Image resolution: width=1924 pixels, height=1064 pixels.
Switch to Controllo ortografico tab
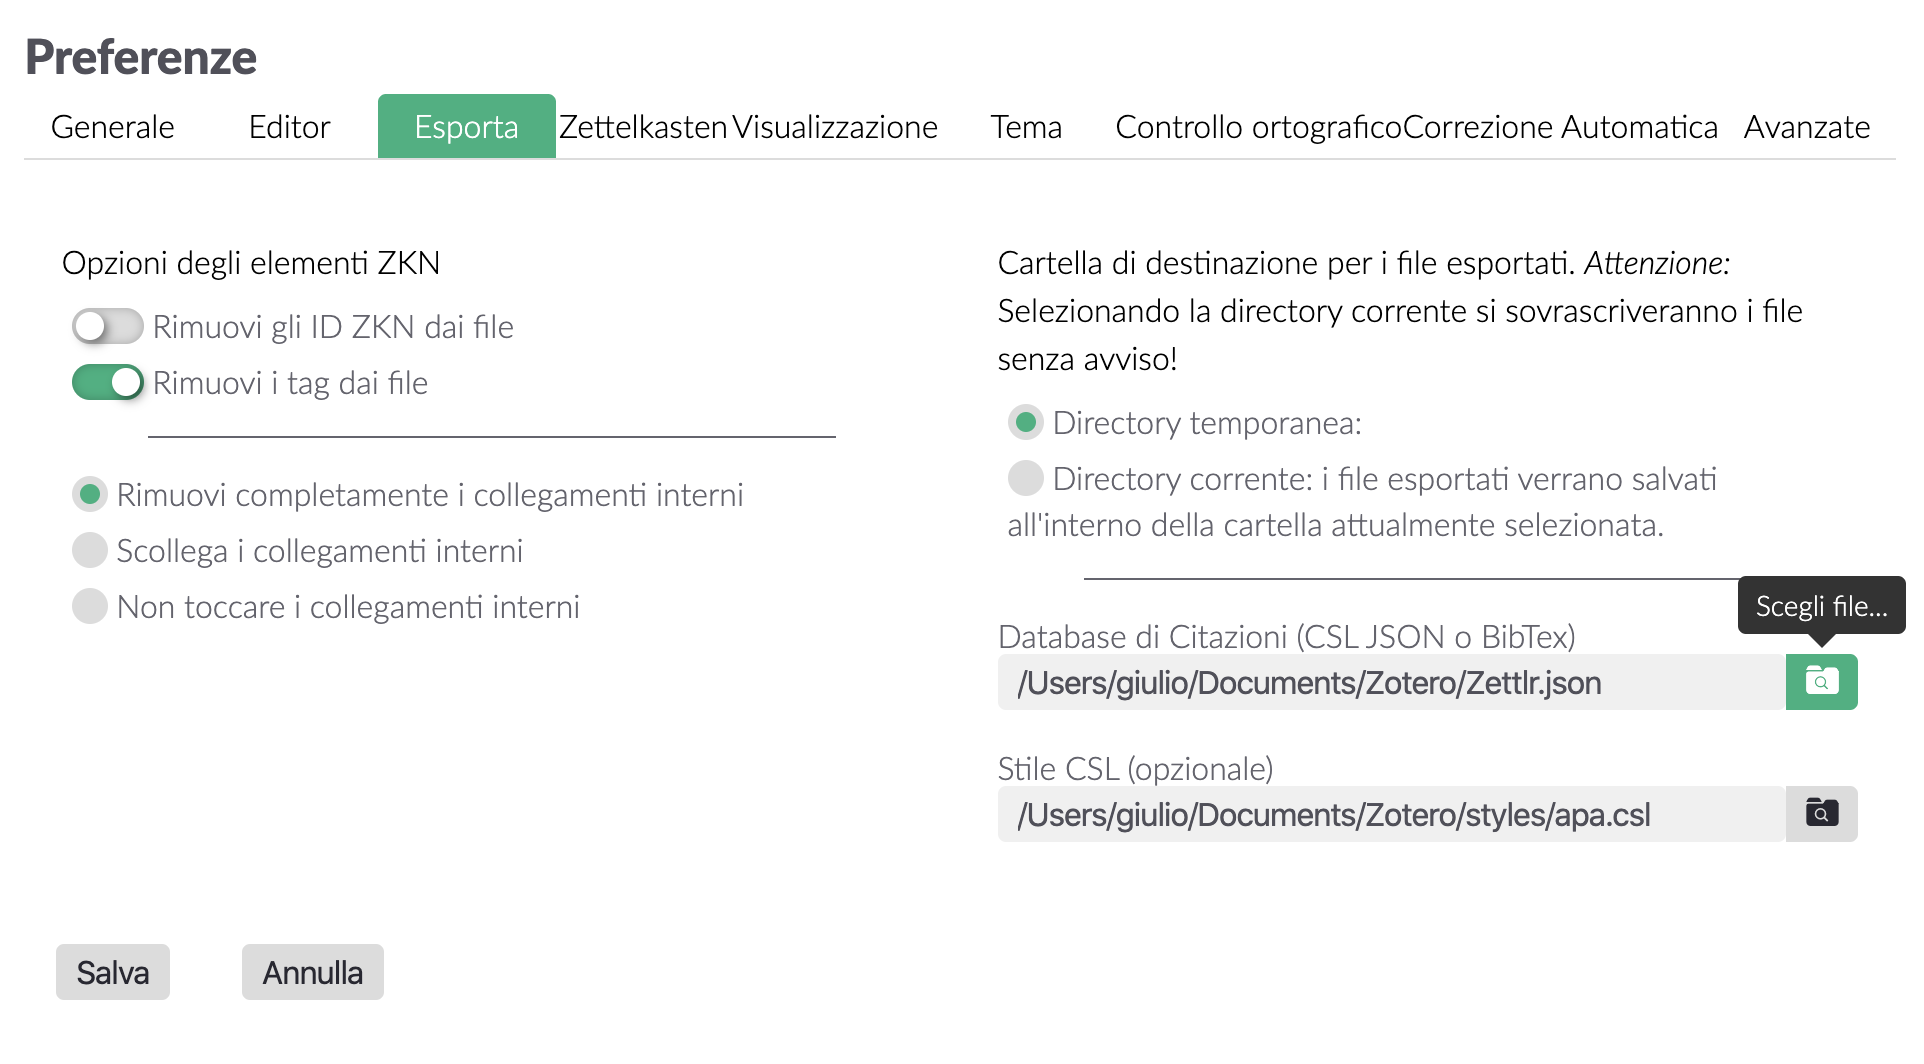pos(1257,127)
